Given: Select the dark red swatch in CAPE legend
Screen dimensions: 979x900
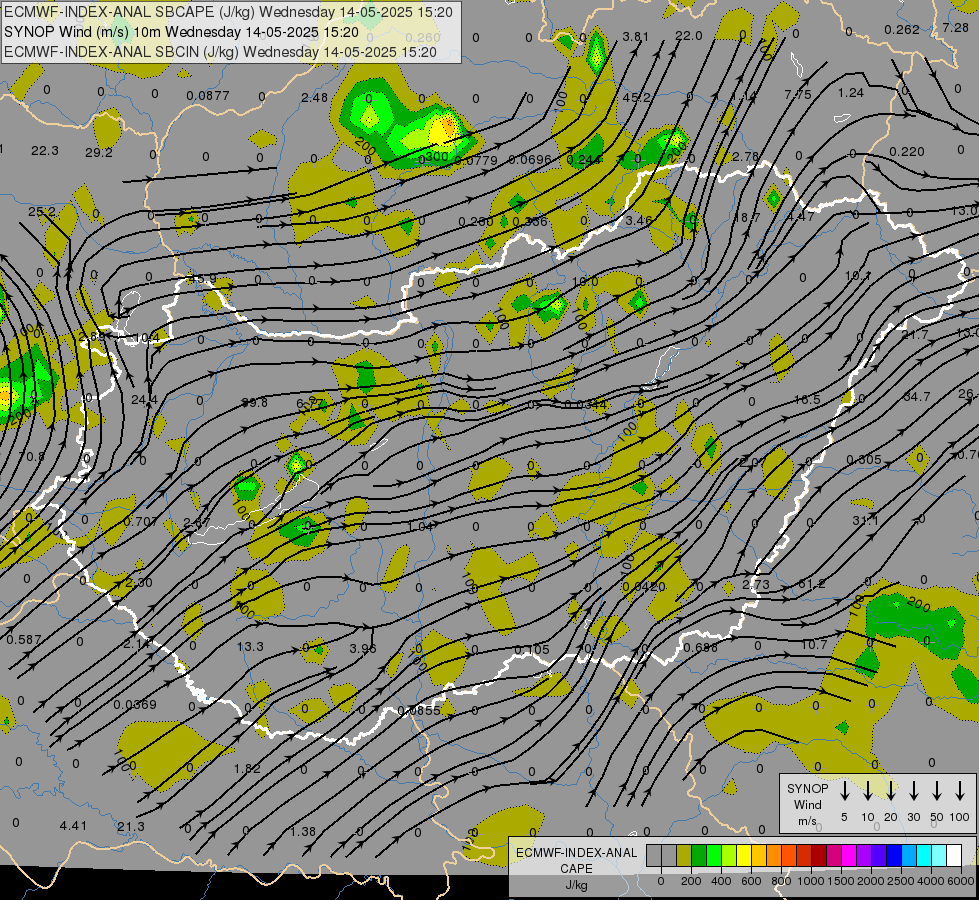Looking at the screenshot, I should coord(819,855).
